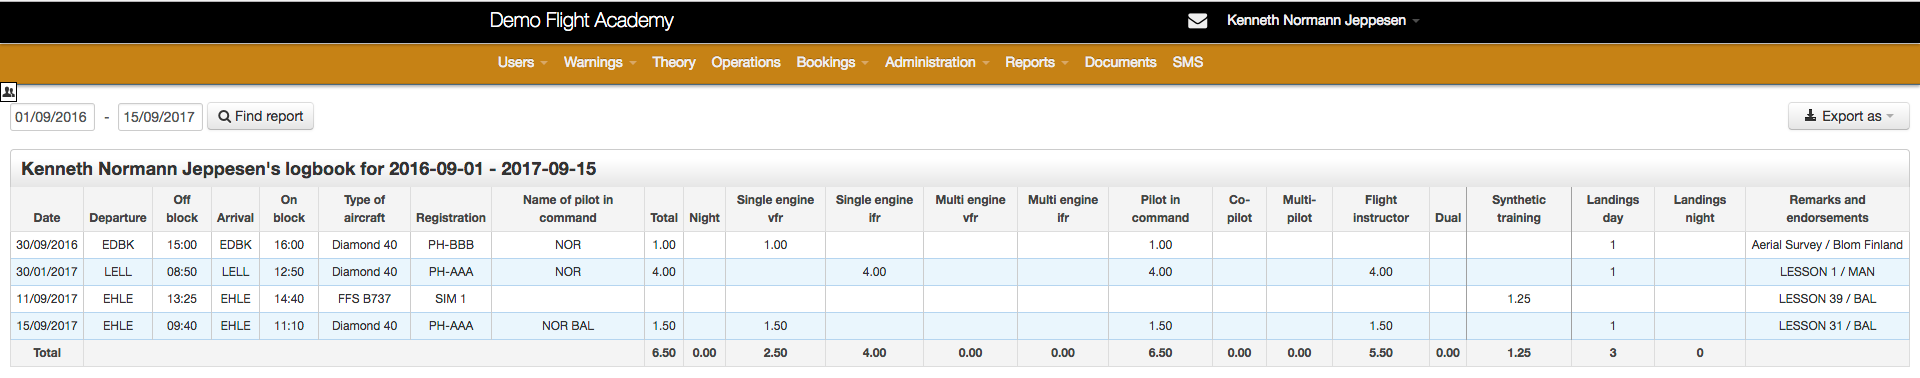Click the LESSON 31 / BAL remark

(x=1827, y=326)
